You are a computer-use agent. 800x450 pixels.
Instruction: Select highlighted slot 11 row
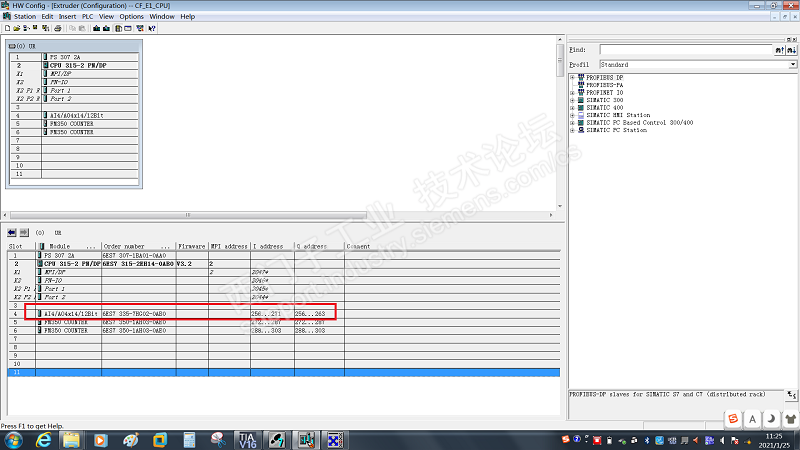click(x=284, y=372)
